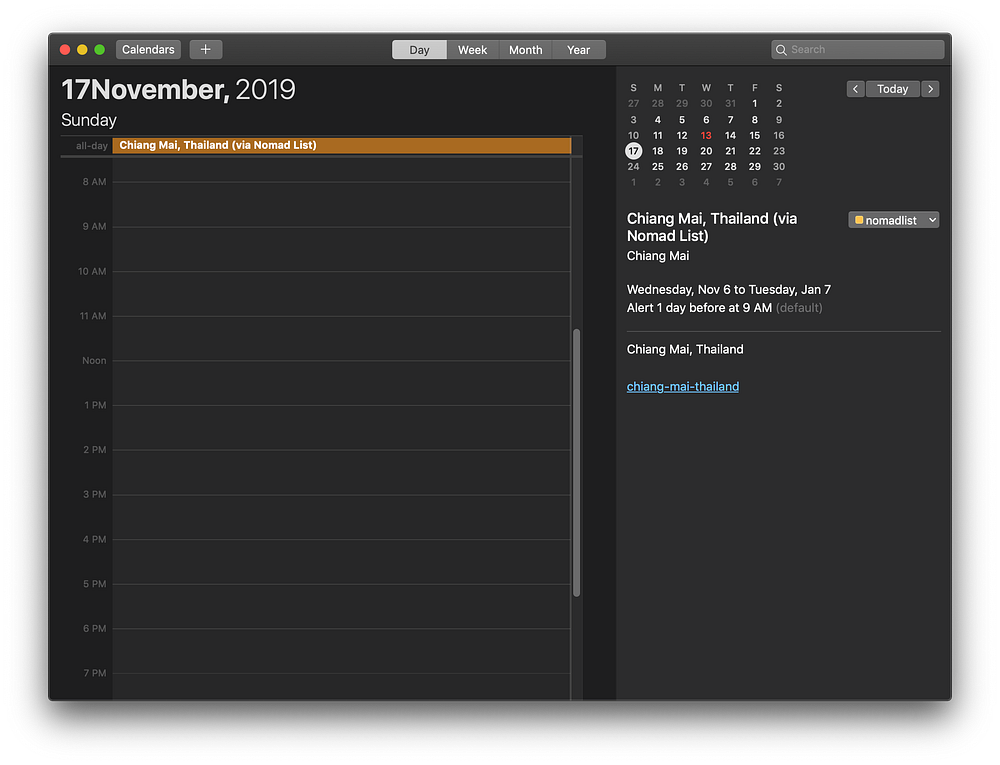Switch to Week view tab

[x=473, y=50]
